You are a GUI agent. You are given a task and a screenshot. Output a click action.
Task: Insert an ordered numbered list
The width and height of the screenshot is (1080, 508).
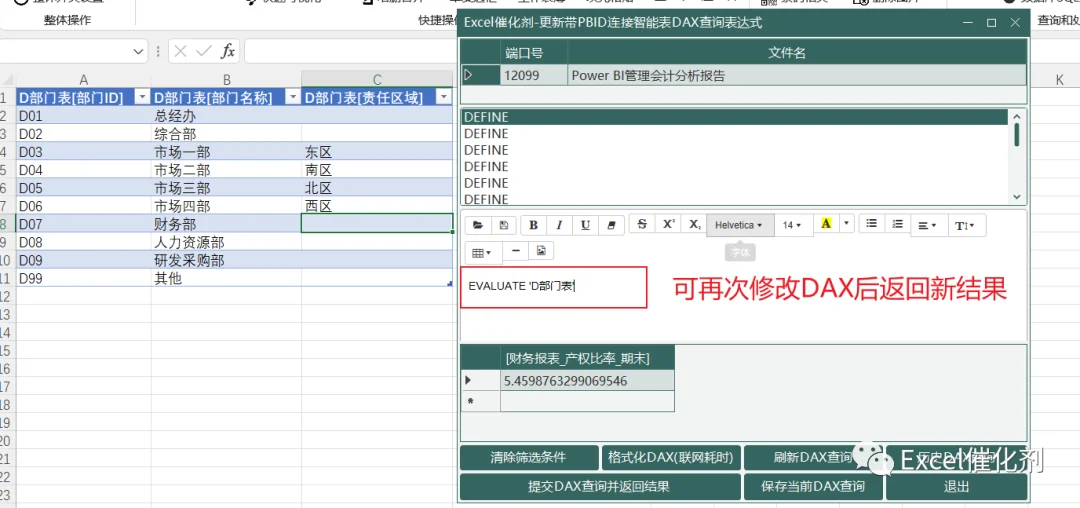[897, 224]
